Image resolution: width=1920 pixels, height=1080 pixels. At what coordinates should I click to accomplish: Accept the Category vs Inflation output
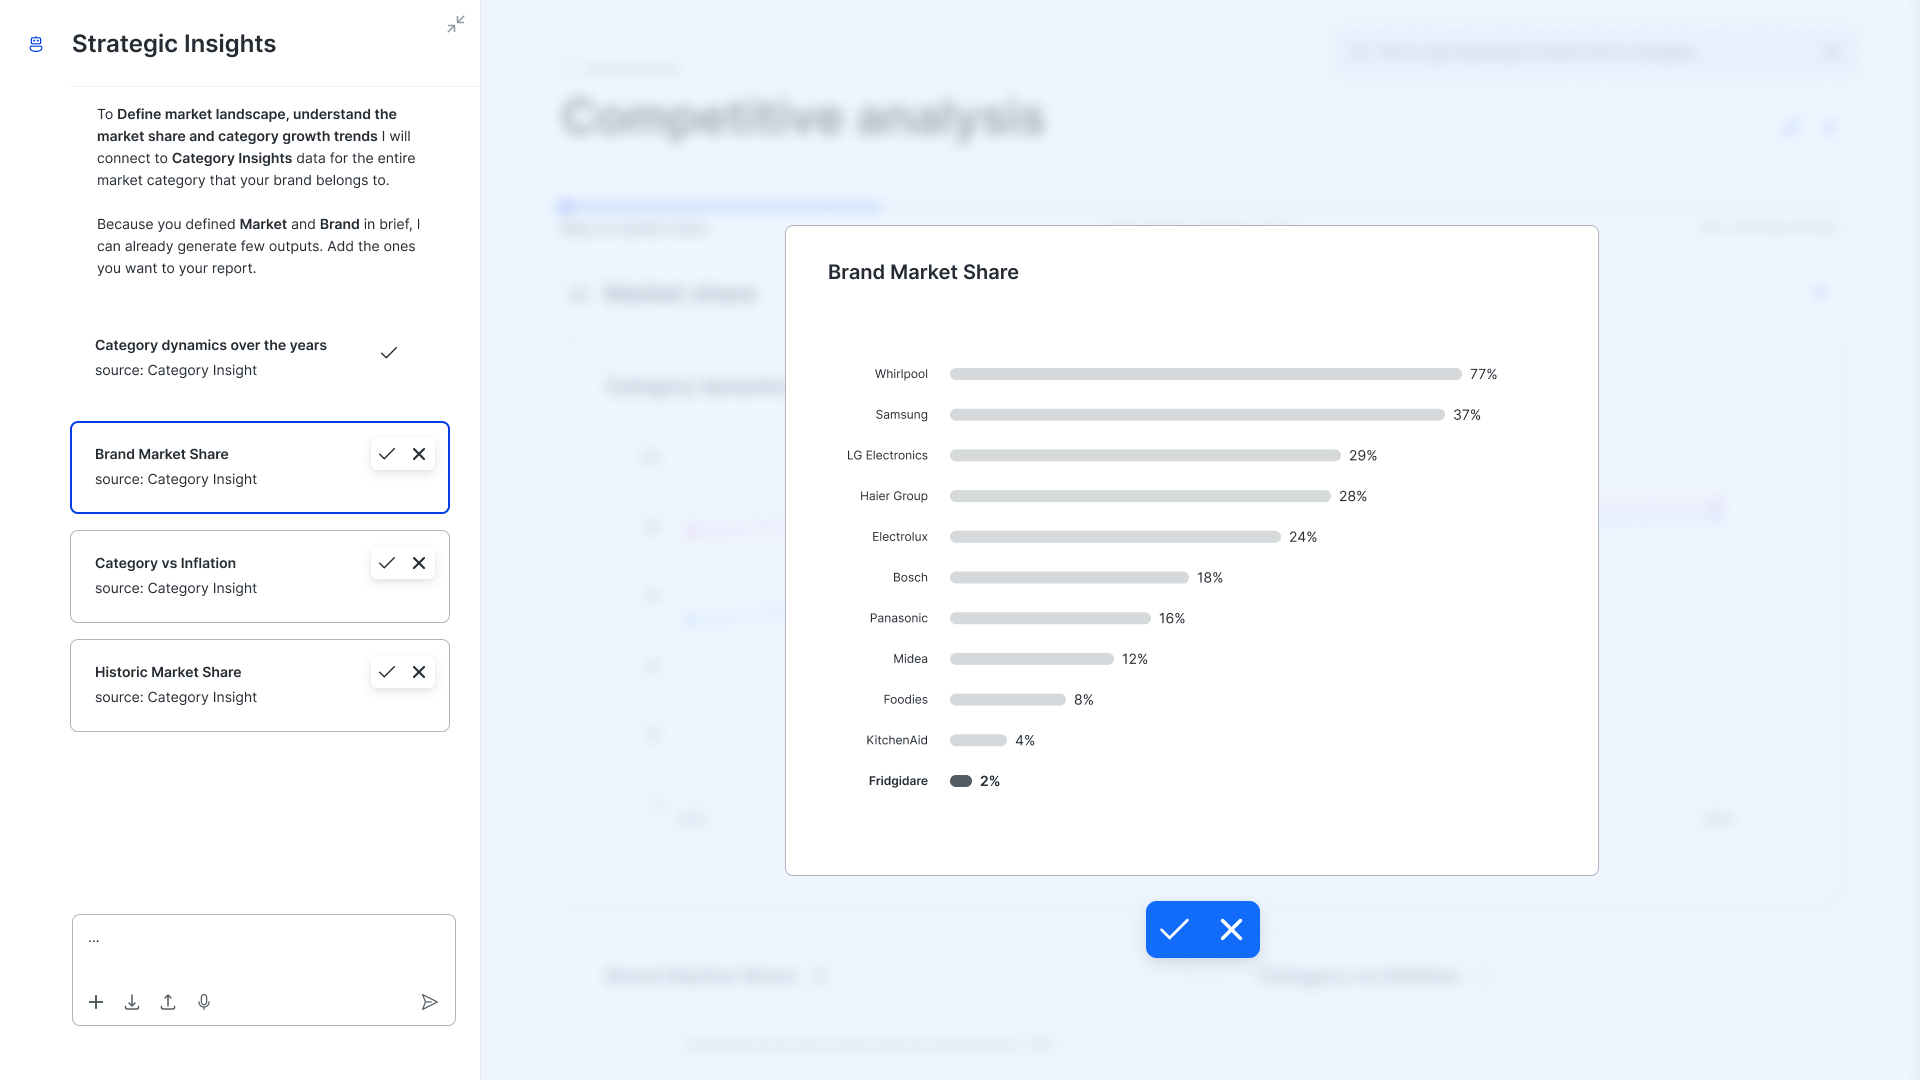coord(387,563)
